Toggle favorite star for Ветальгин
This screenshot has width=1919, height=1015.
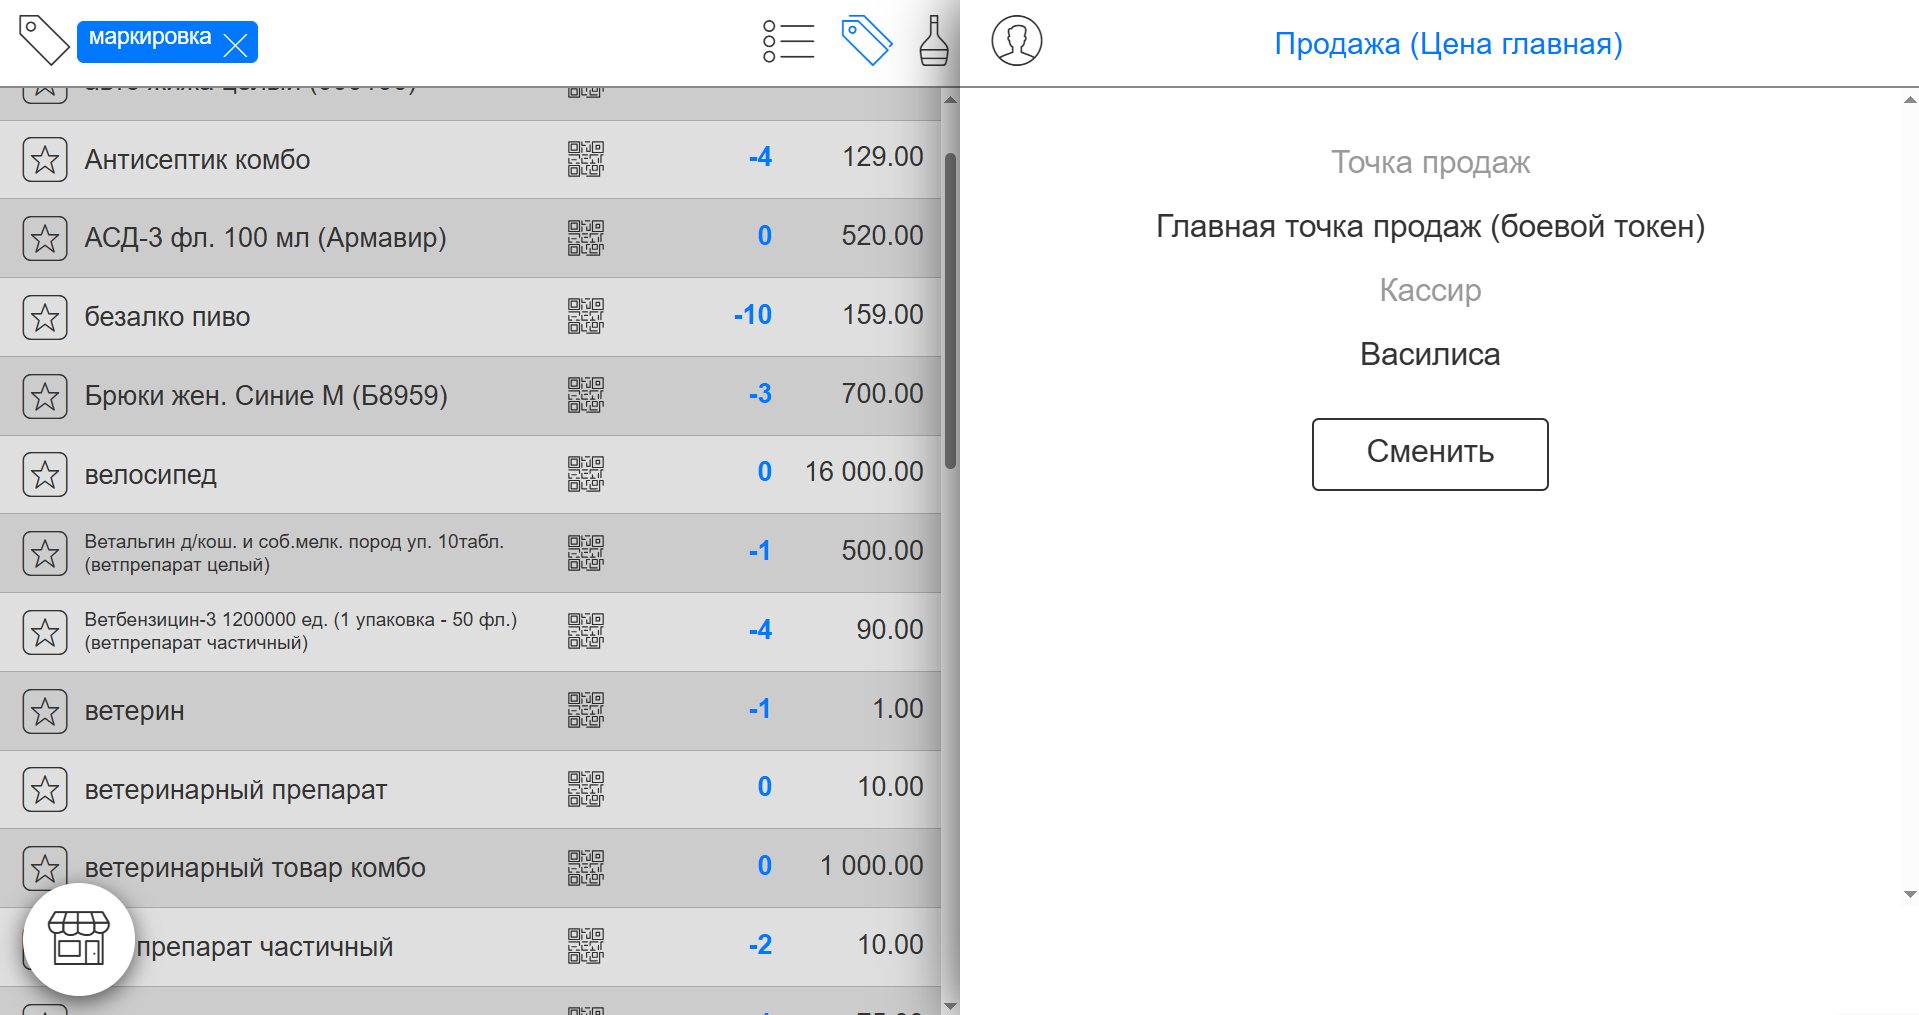[x=45, y=553]
